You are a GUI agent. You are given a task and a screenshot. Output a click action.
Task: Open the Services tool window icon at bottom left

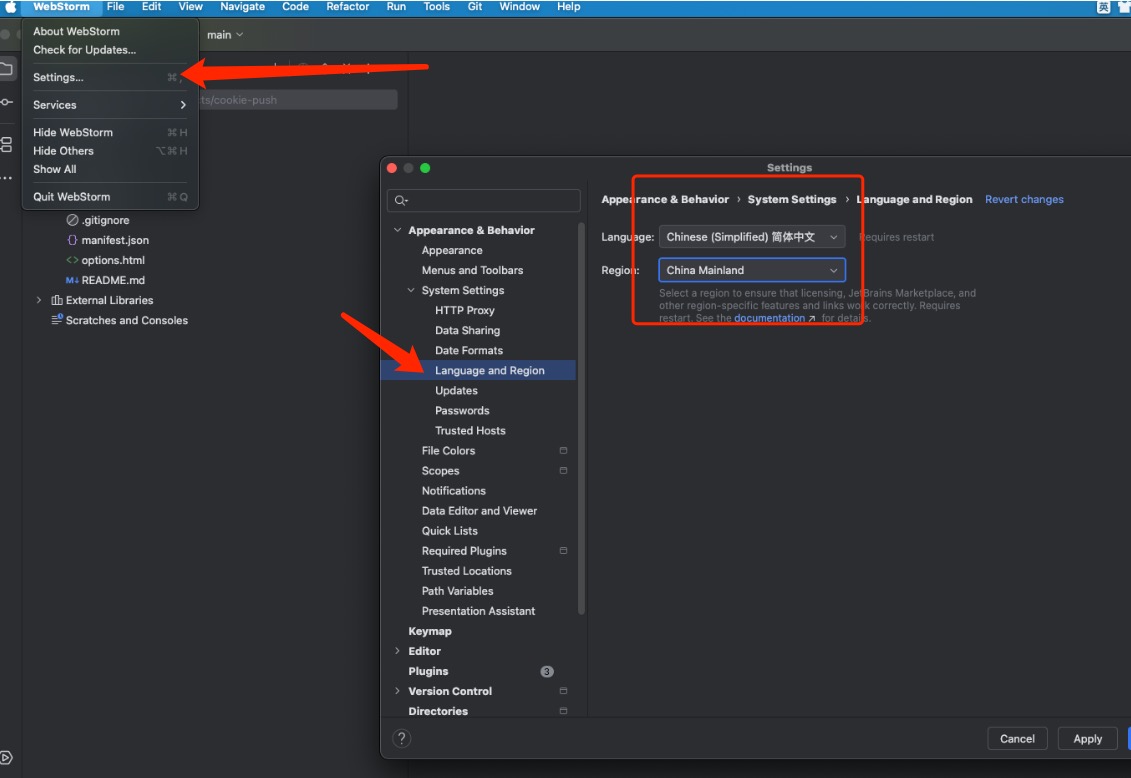coord(6,757)
